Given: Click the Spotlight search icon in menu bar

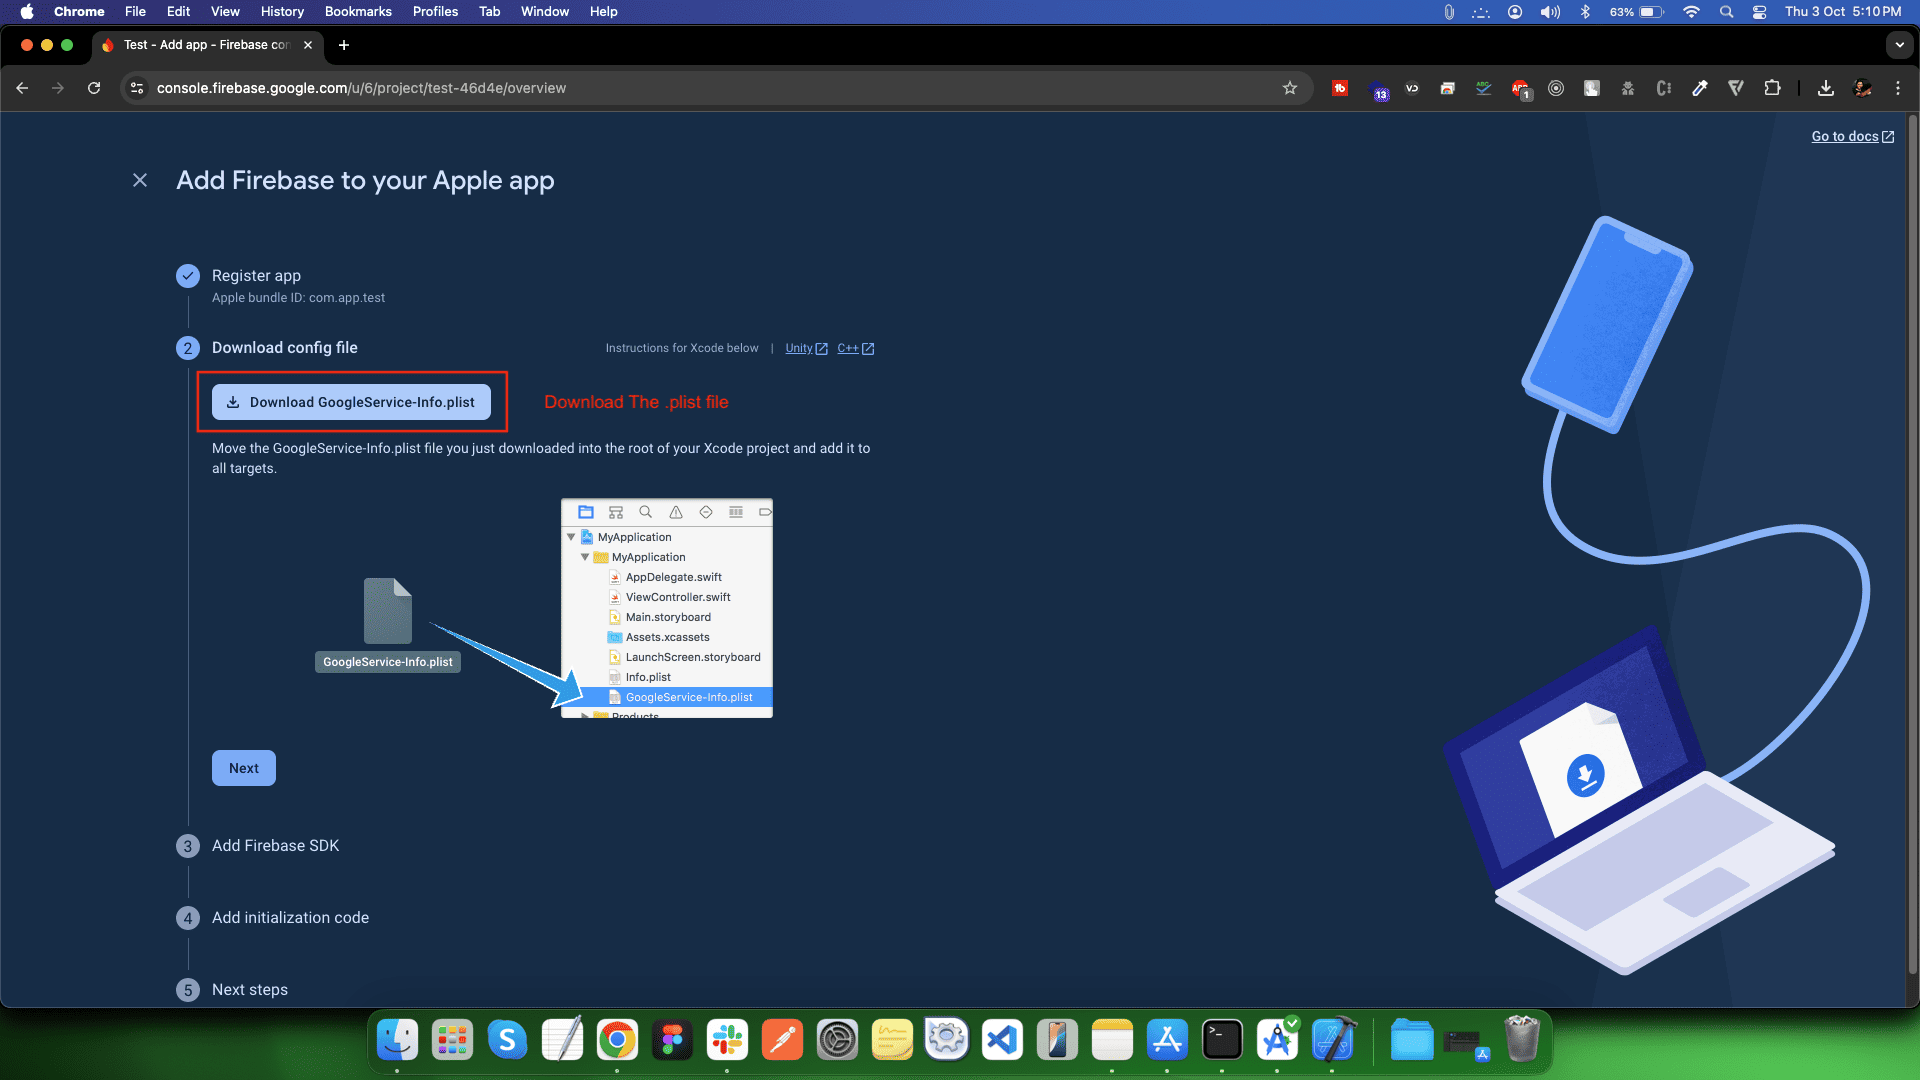Looking at the screenshot, I should 1726,12.
